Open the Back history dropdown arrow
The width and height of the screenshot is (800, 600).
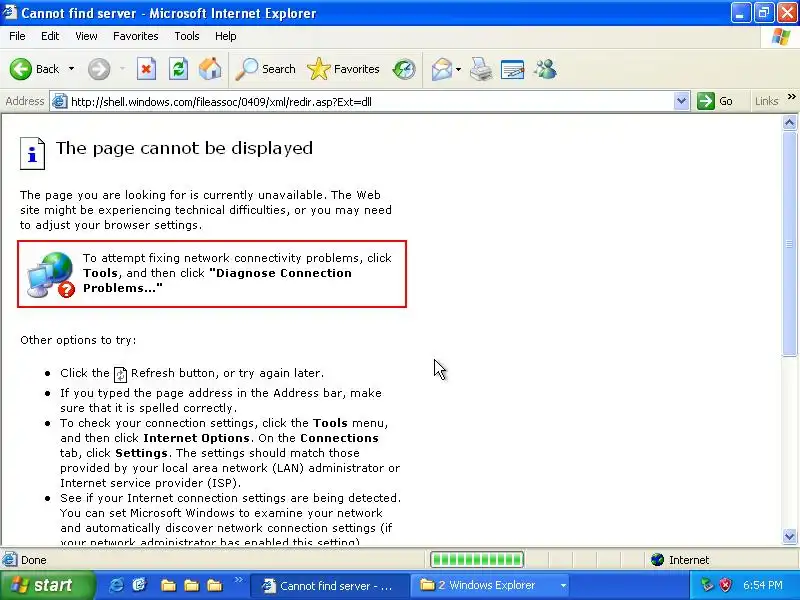71,69
